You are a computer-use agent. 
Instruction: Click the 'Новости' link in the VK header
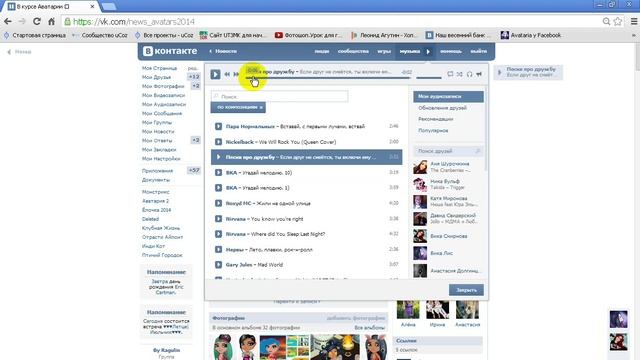tap(223, 51)
